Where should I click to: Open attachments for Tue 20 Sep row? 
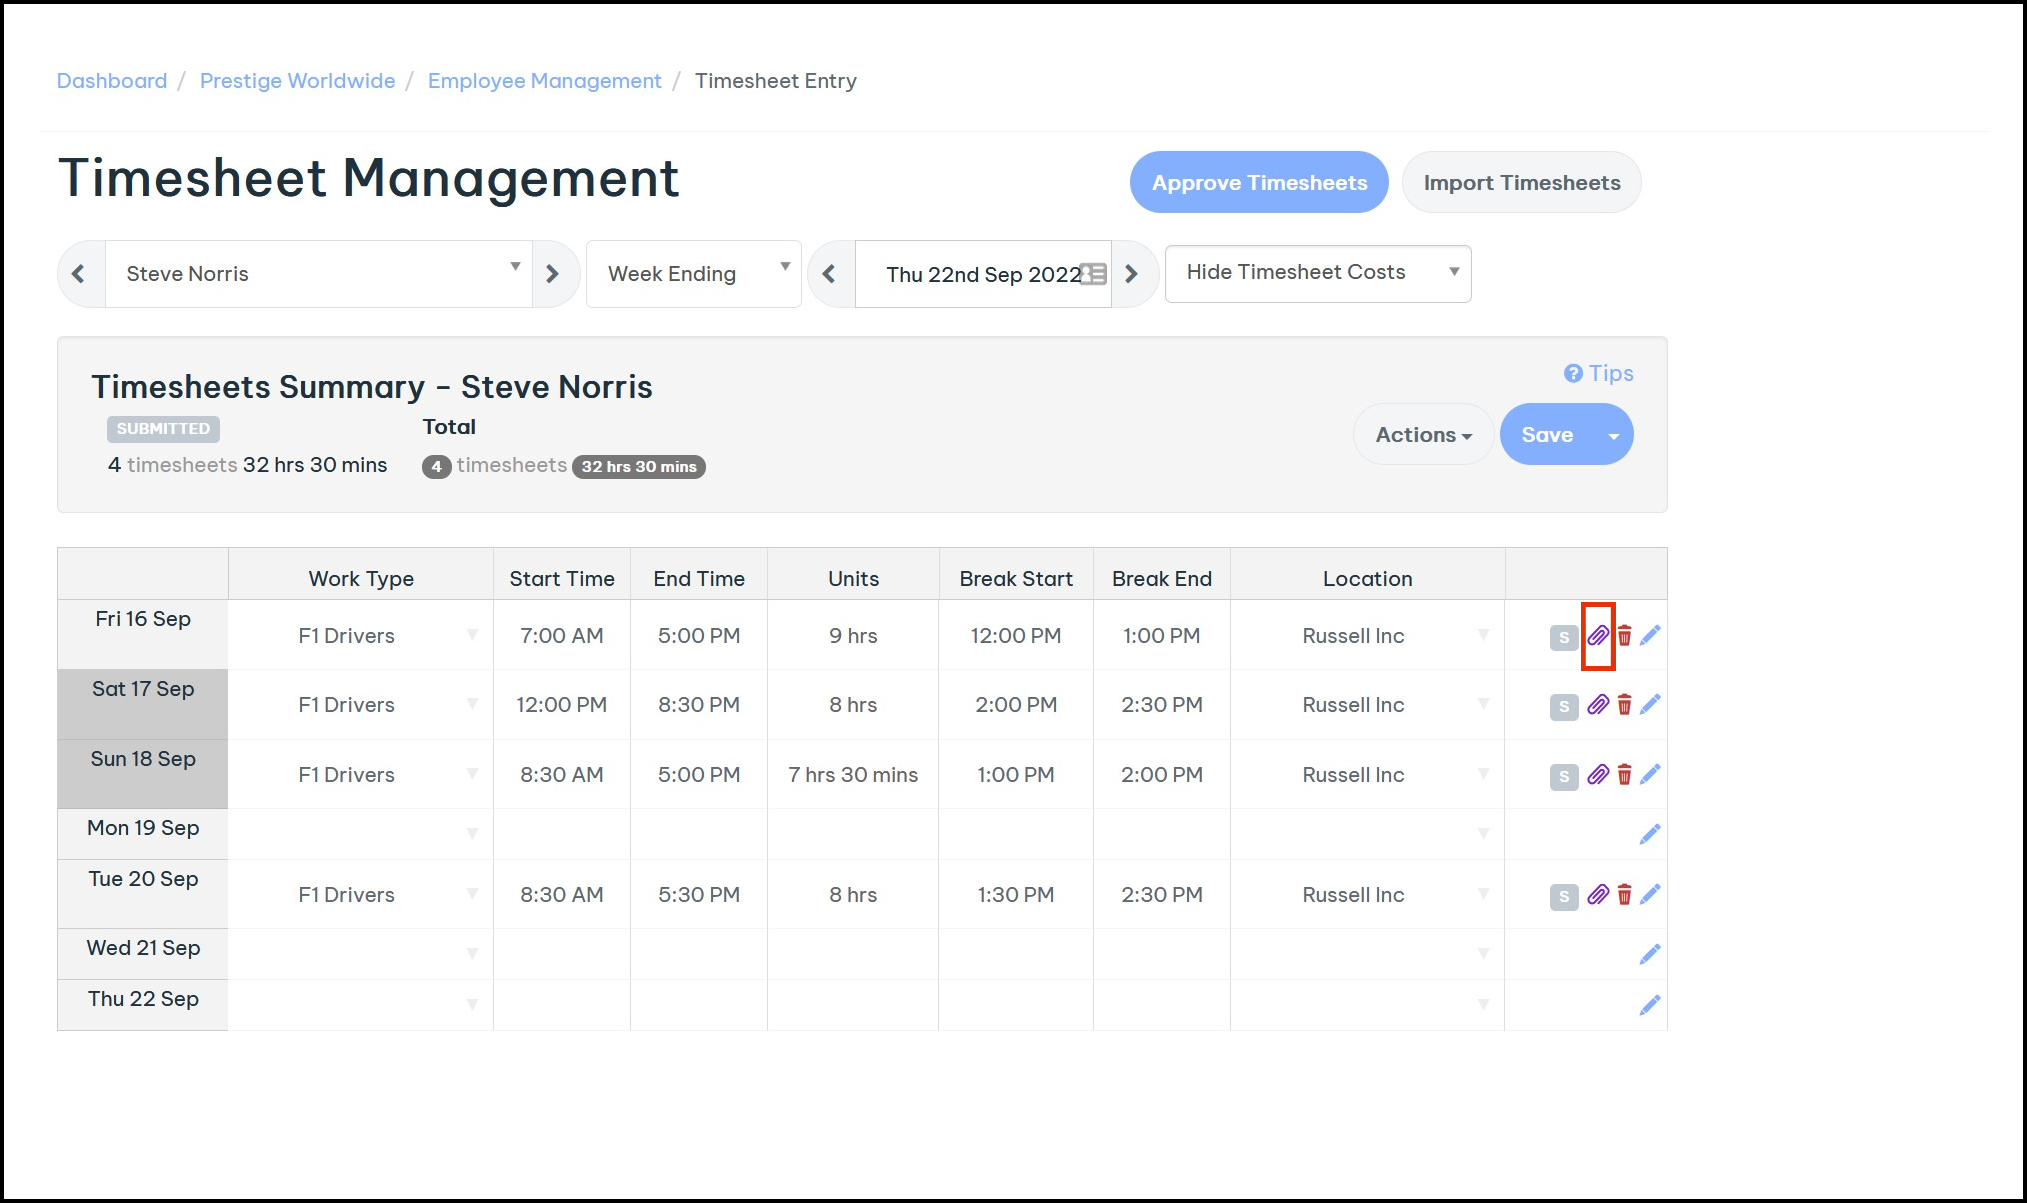pos(1598,895)
